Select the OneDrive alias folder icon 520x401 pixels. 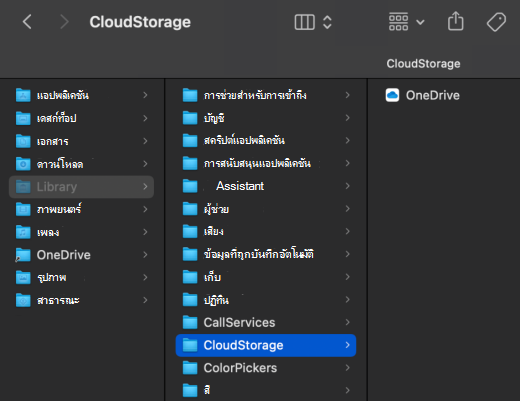[23, 255]
